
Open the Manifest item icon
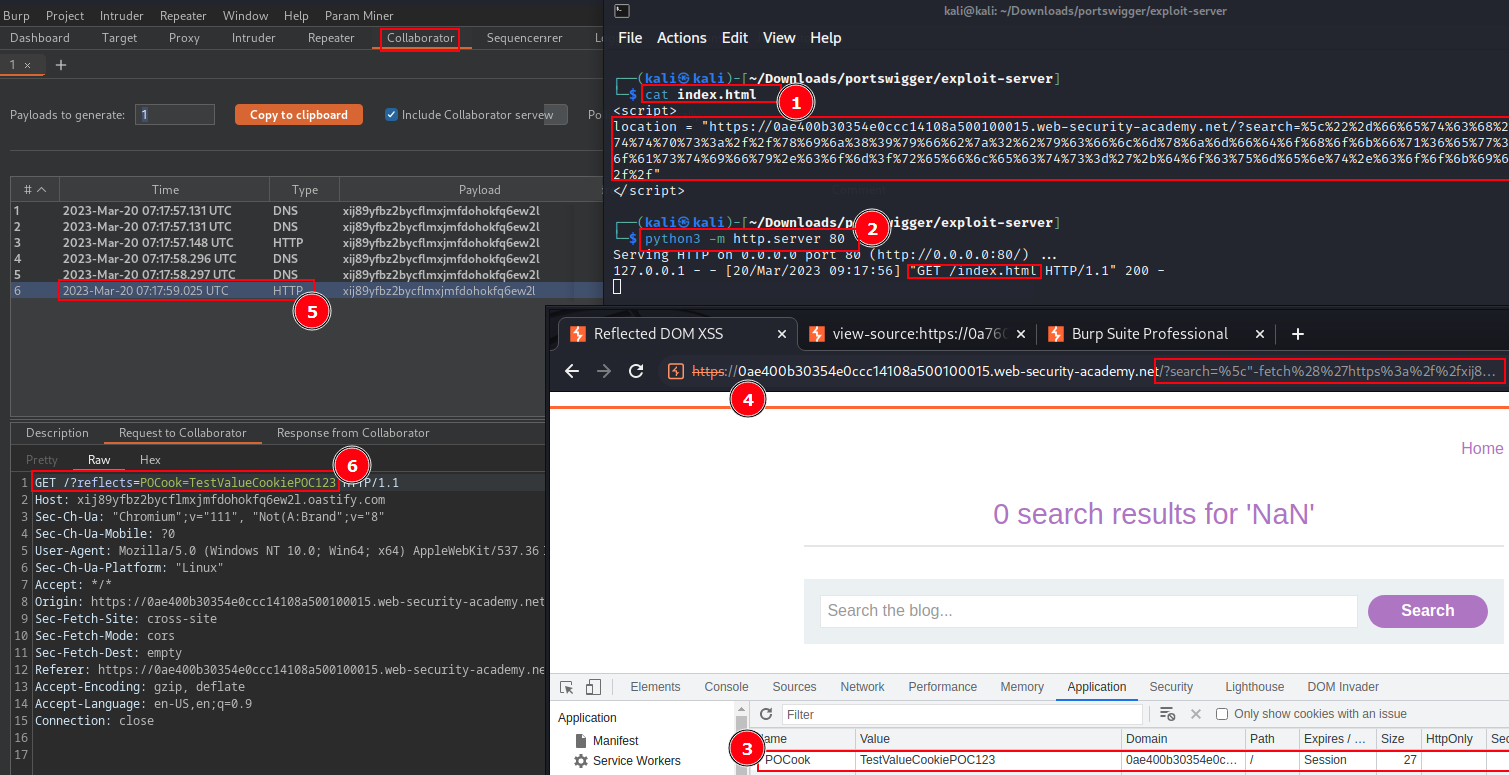(581, 741)
